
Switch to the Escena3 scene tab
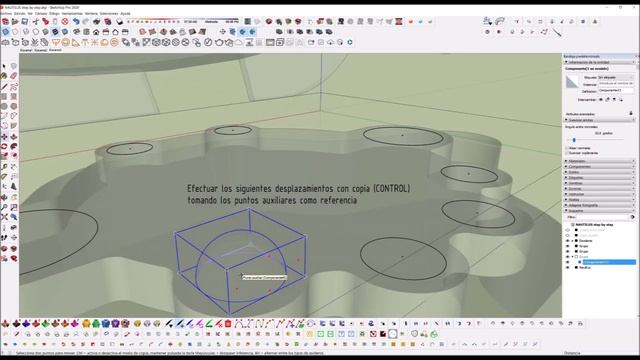point(55,50)
